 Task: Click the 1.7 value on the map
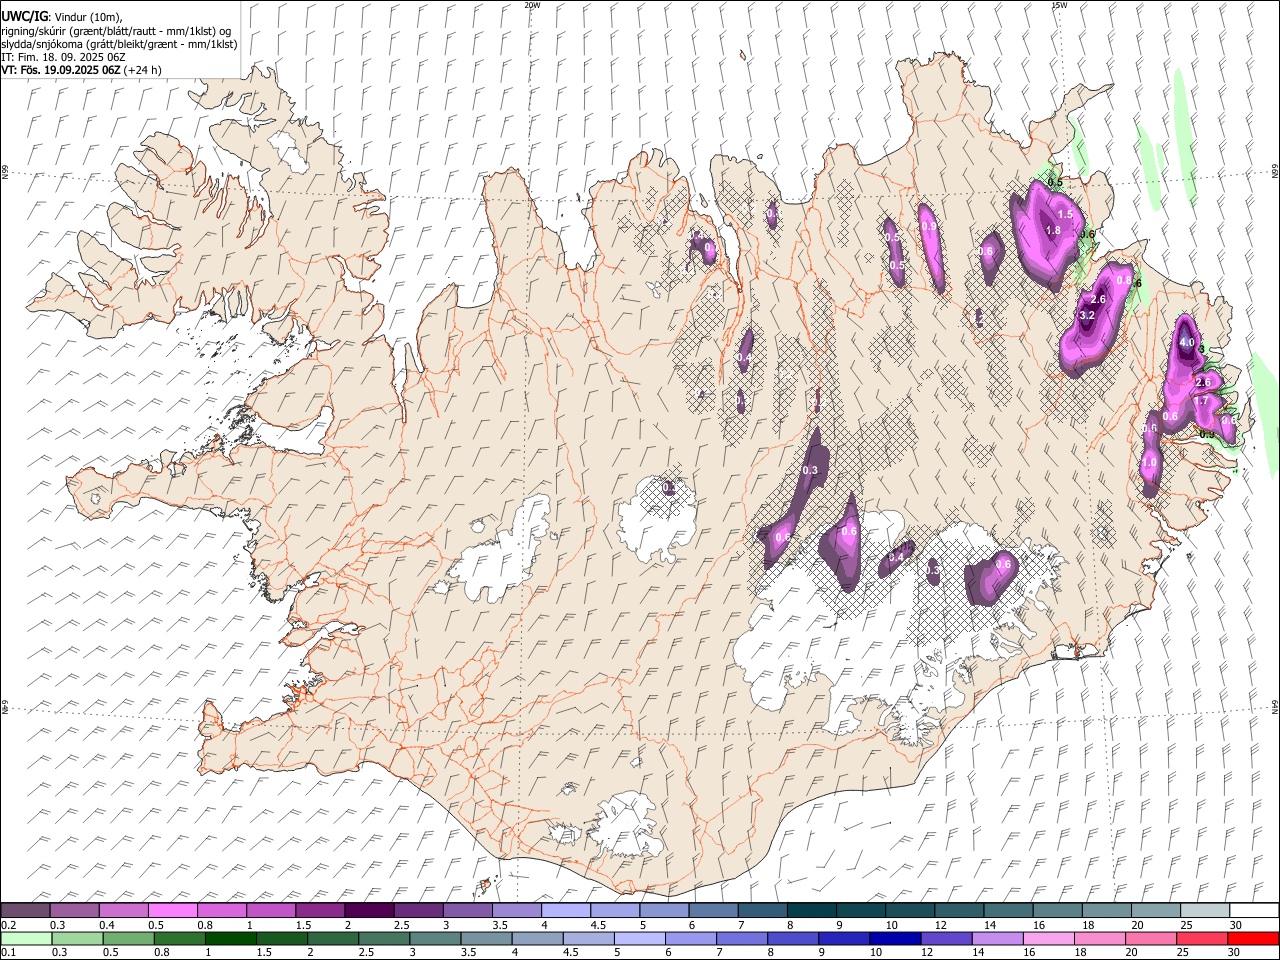[x=1203, y=401]
